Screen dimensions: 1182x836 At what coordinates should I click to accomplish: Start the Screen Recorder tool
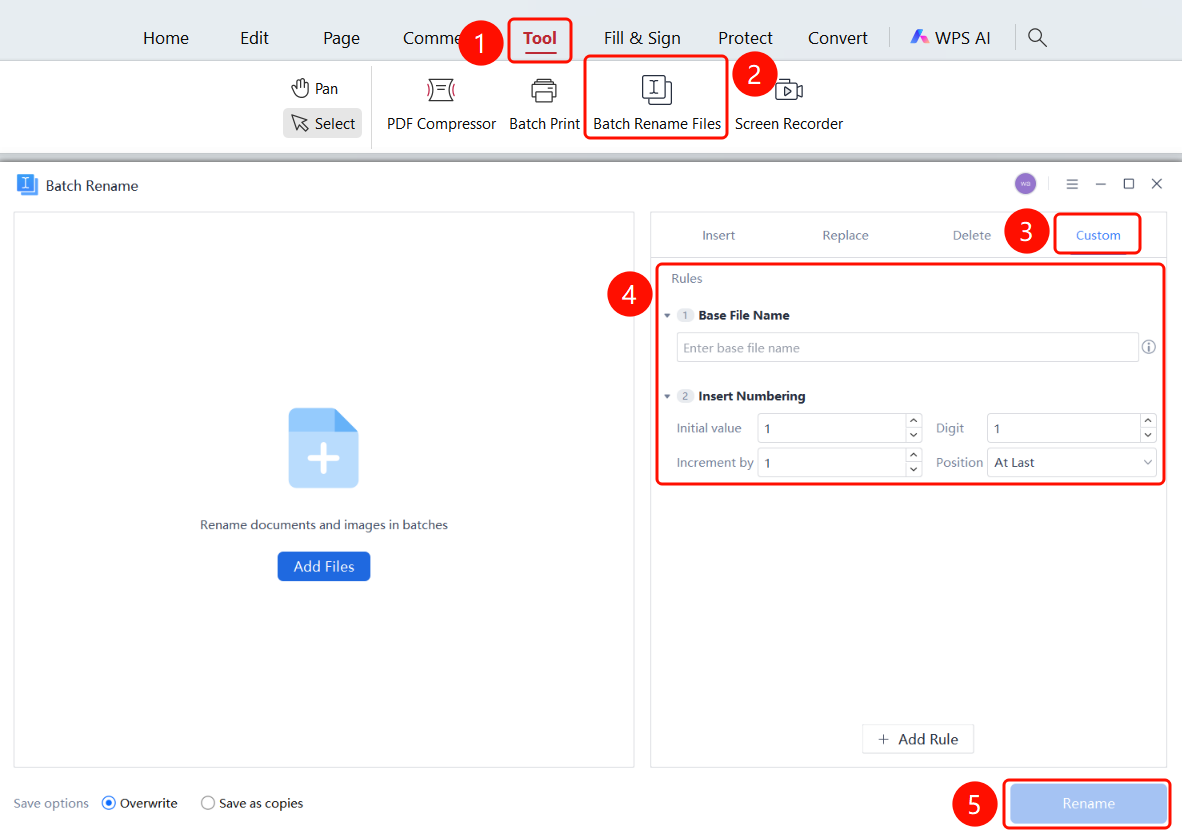tap(789, 105)
